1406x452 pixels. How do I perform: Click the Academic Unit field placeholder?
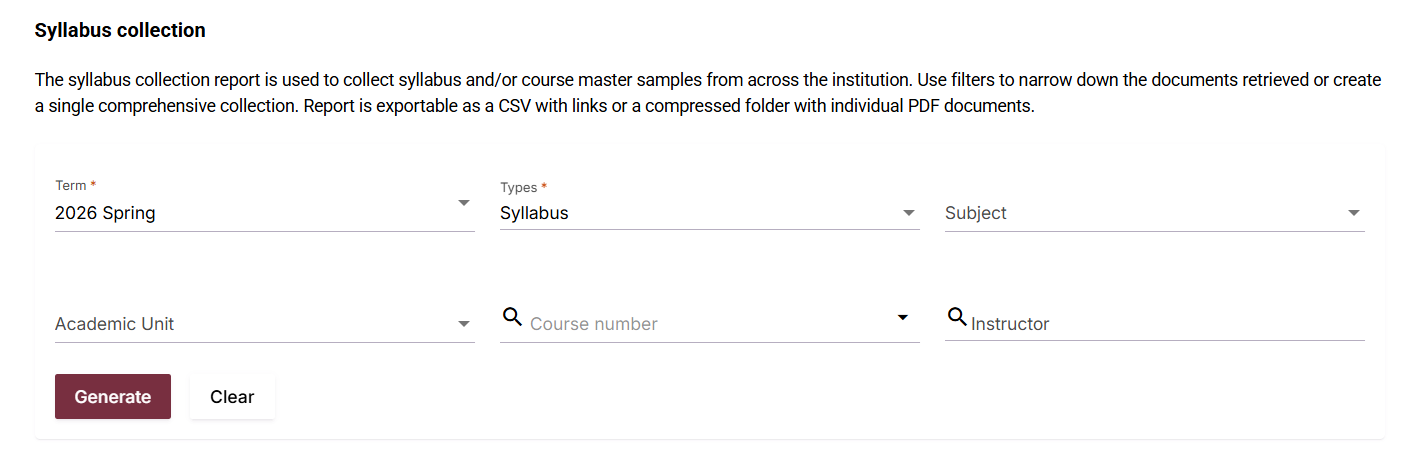[114, 324]
